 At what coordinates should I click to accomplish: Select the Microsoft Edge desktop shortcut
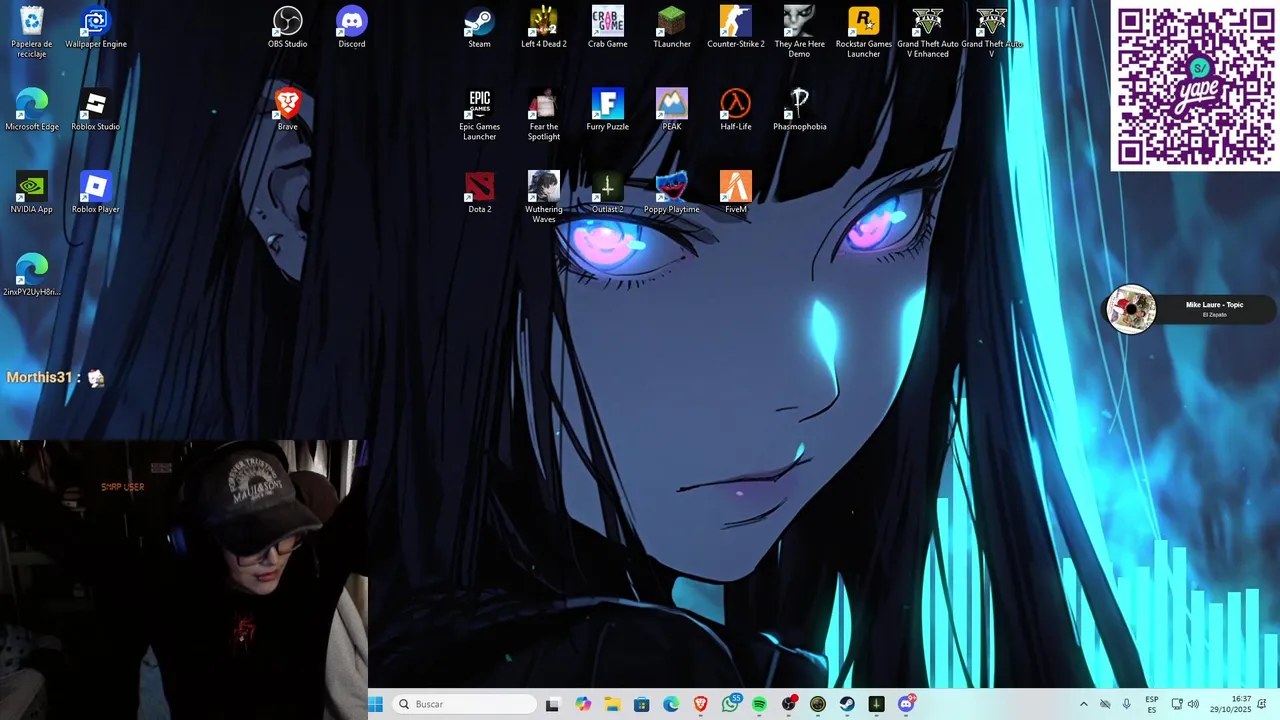coord(32,110)
